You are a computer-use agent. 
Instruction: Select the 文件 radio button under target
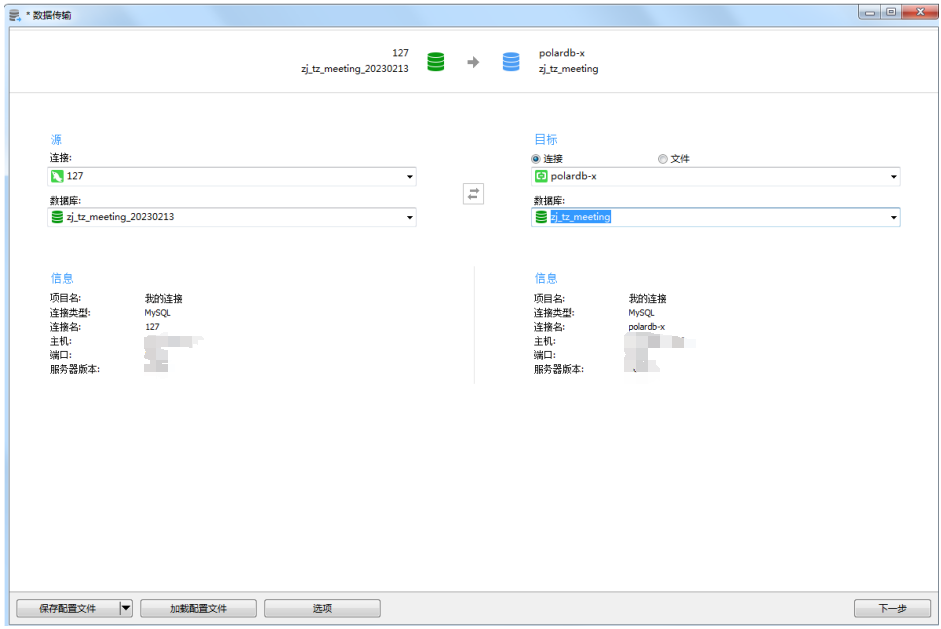pyautogui.click(x=662, y=159)
